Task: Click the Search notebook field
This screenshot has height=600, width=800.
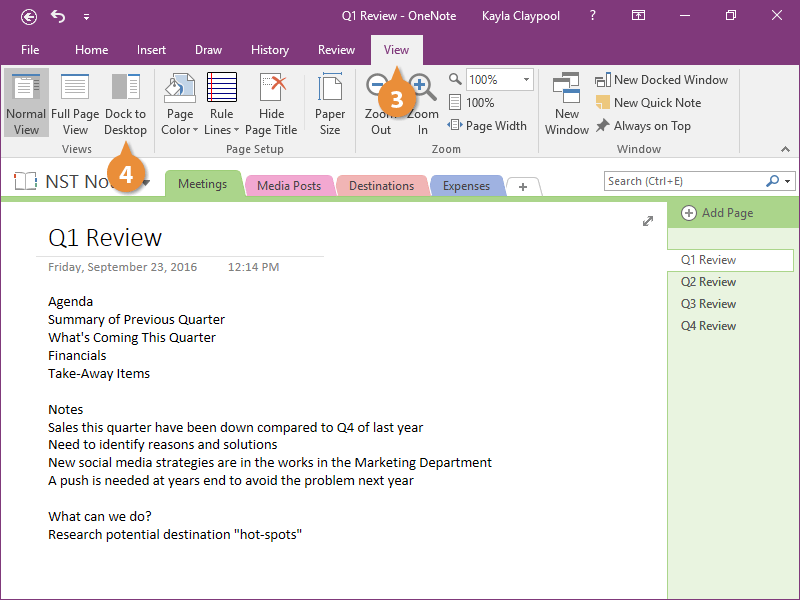Action: 685,181
